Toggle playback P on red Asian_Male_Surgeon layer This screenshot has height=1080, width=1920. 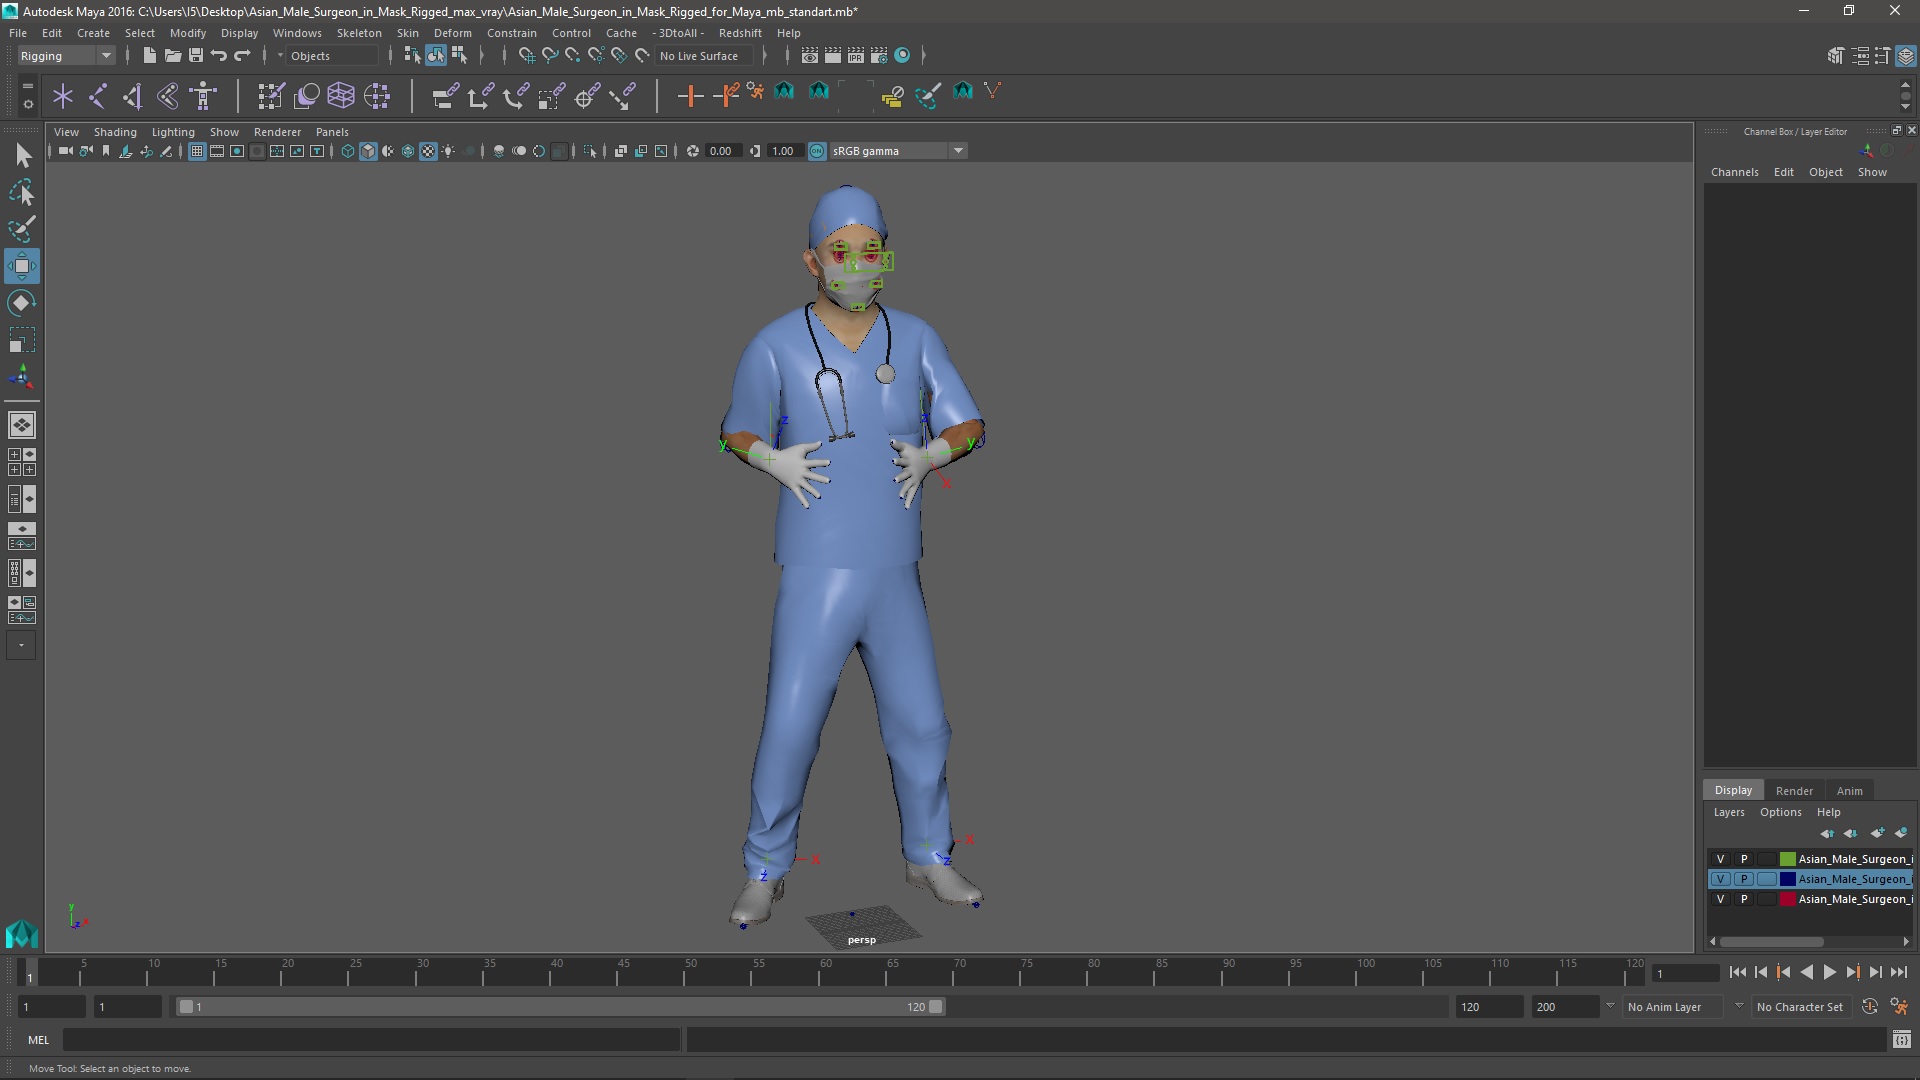(1744, 899)
